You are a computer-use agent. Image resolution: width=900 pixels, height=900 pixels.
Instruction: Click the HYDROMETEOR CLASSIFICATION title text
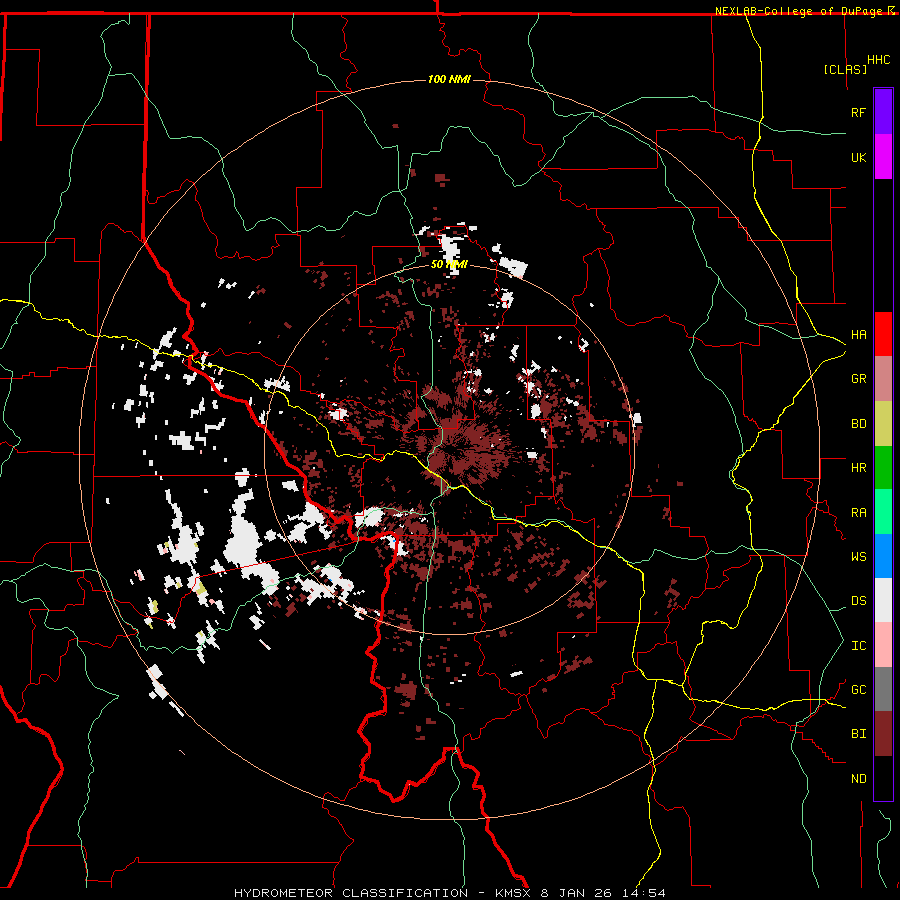[351, 893]
